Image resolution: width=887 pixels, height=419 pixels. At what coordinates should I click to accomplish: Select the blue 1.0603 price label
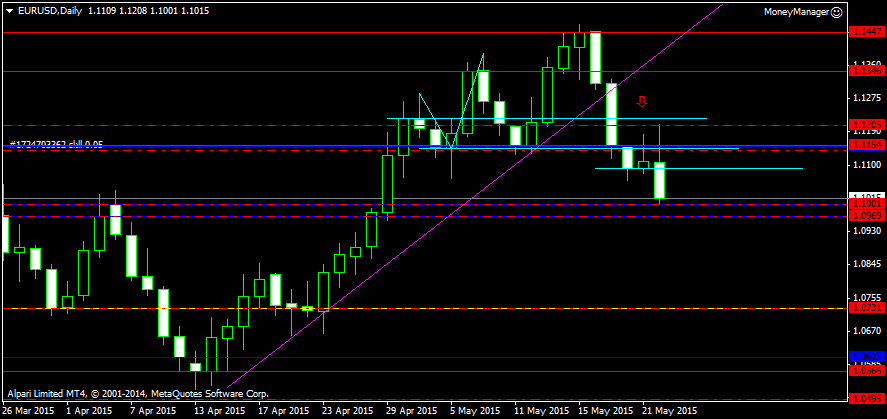pyautogui.click(x=866, y=357)
